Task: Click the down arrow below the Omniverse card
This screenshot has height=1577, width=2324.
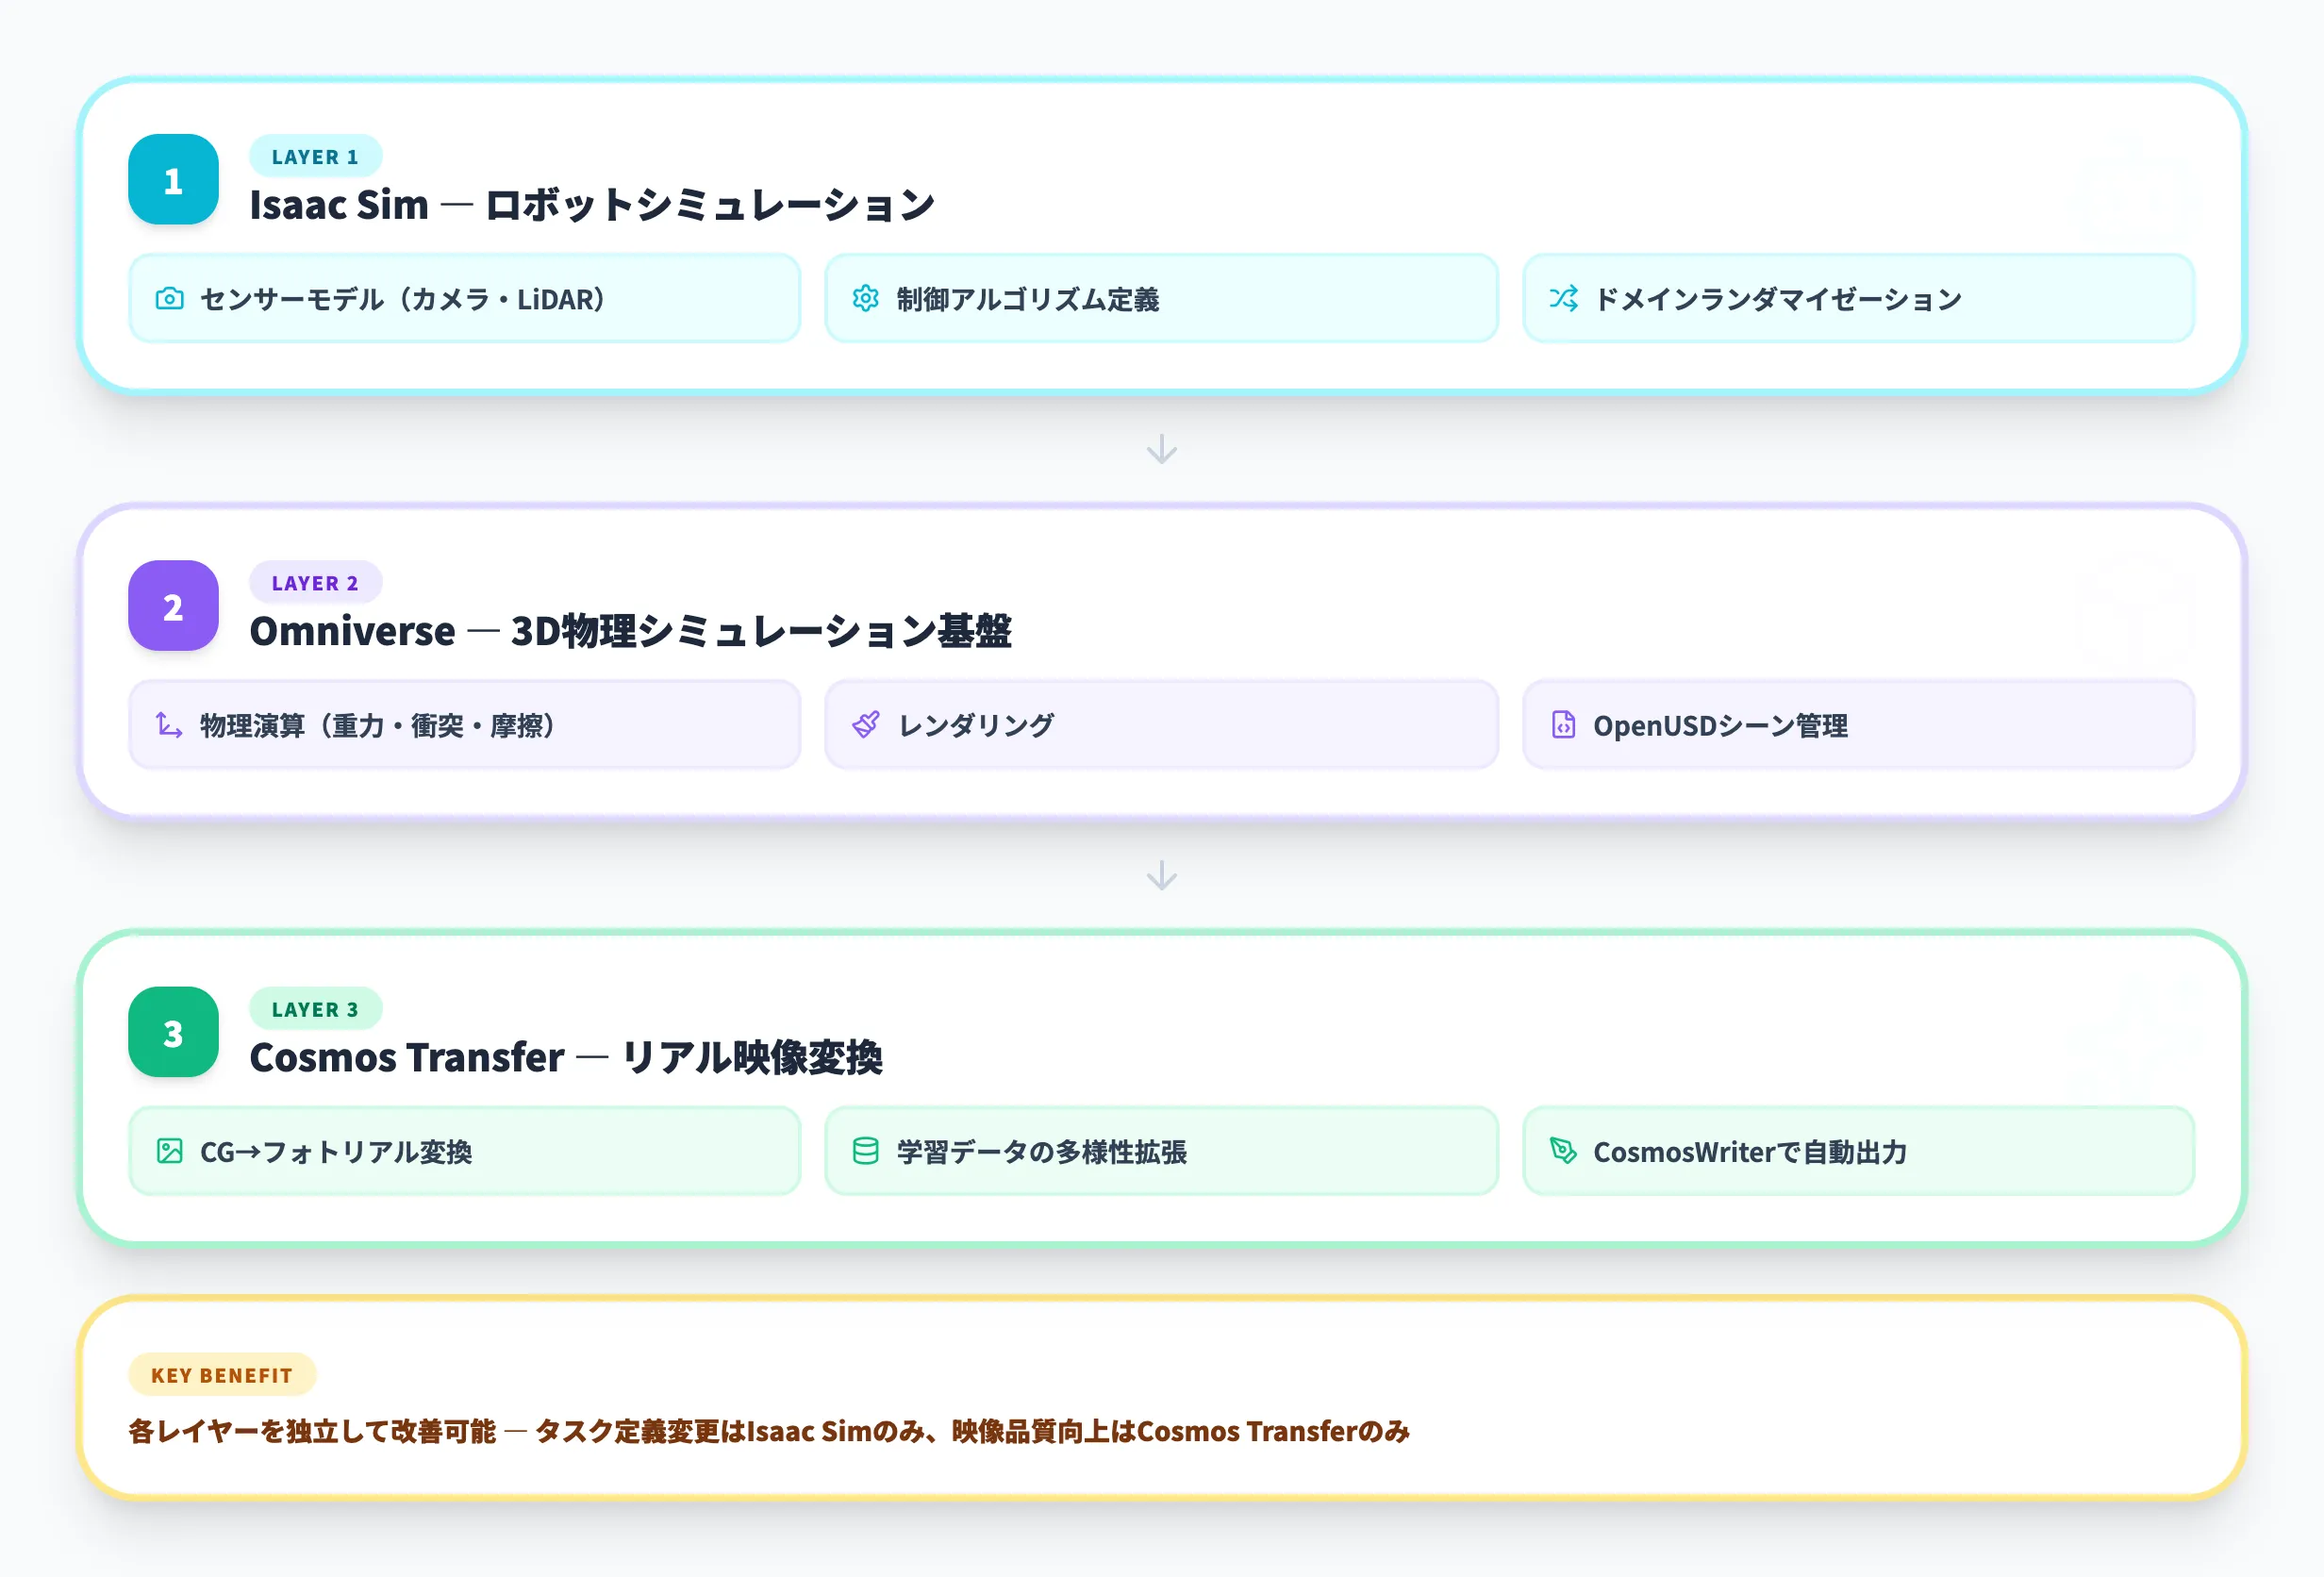Action: pos(1161,875)
